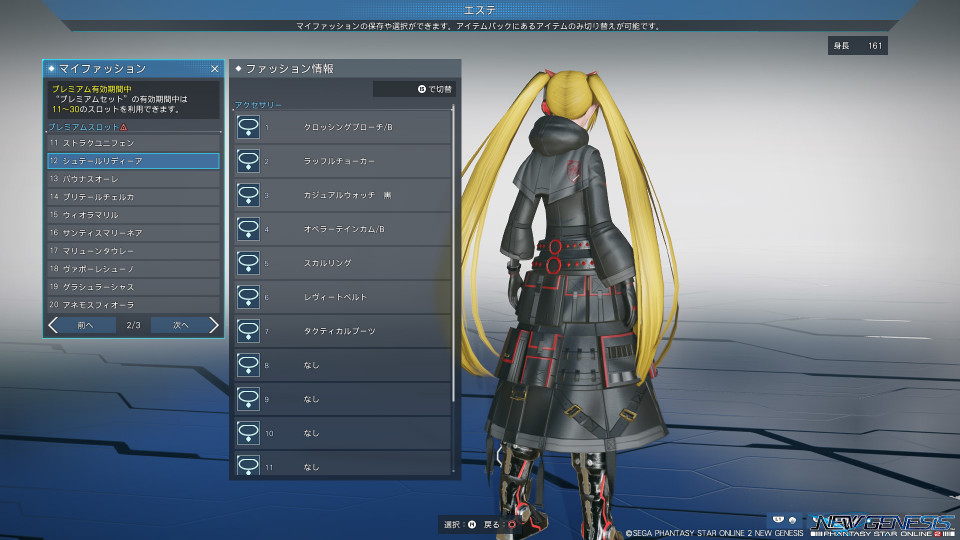Click the ファッション情報 panel title
The image size is (960, 540).
[x=290, y=69]
